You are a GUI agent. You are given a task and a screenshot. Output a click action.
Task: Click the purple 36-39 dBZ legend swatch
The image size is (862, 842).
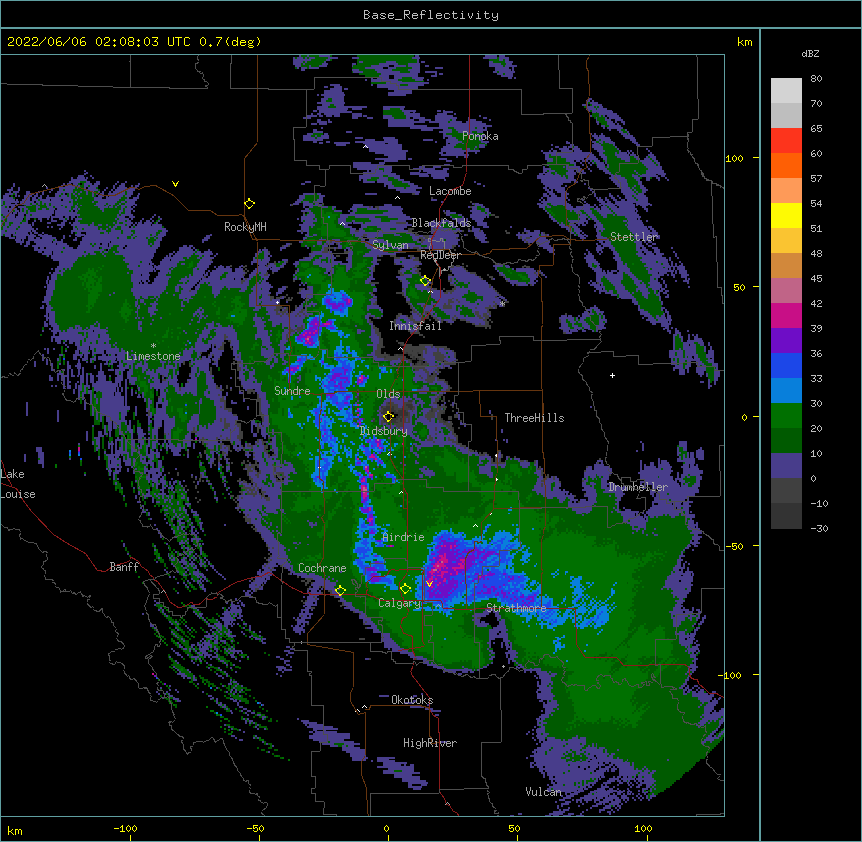(786, 341)
